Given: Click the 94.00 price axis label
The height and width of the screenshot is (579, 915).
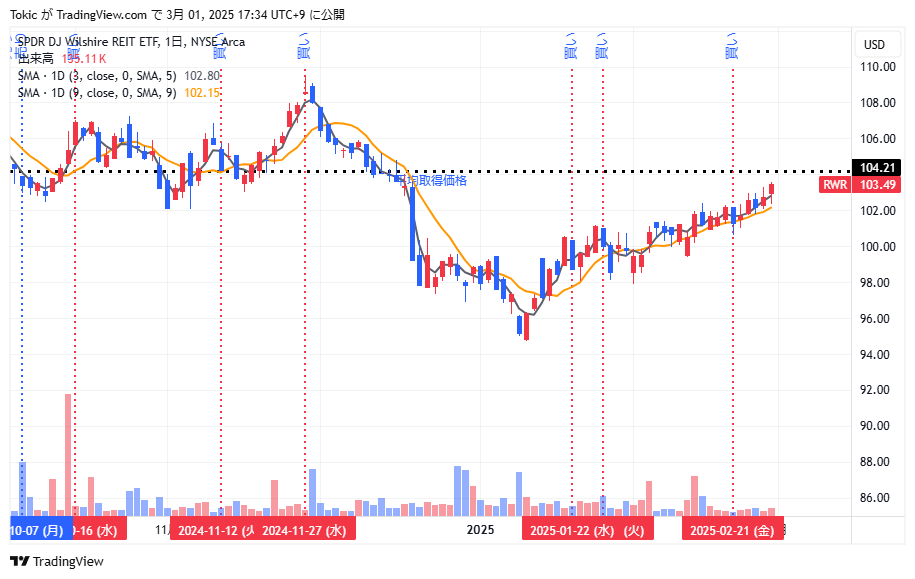Looking at the screenshot, I should (874, 355).
